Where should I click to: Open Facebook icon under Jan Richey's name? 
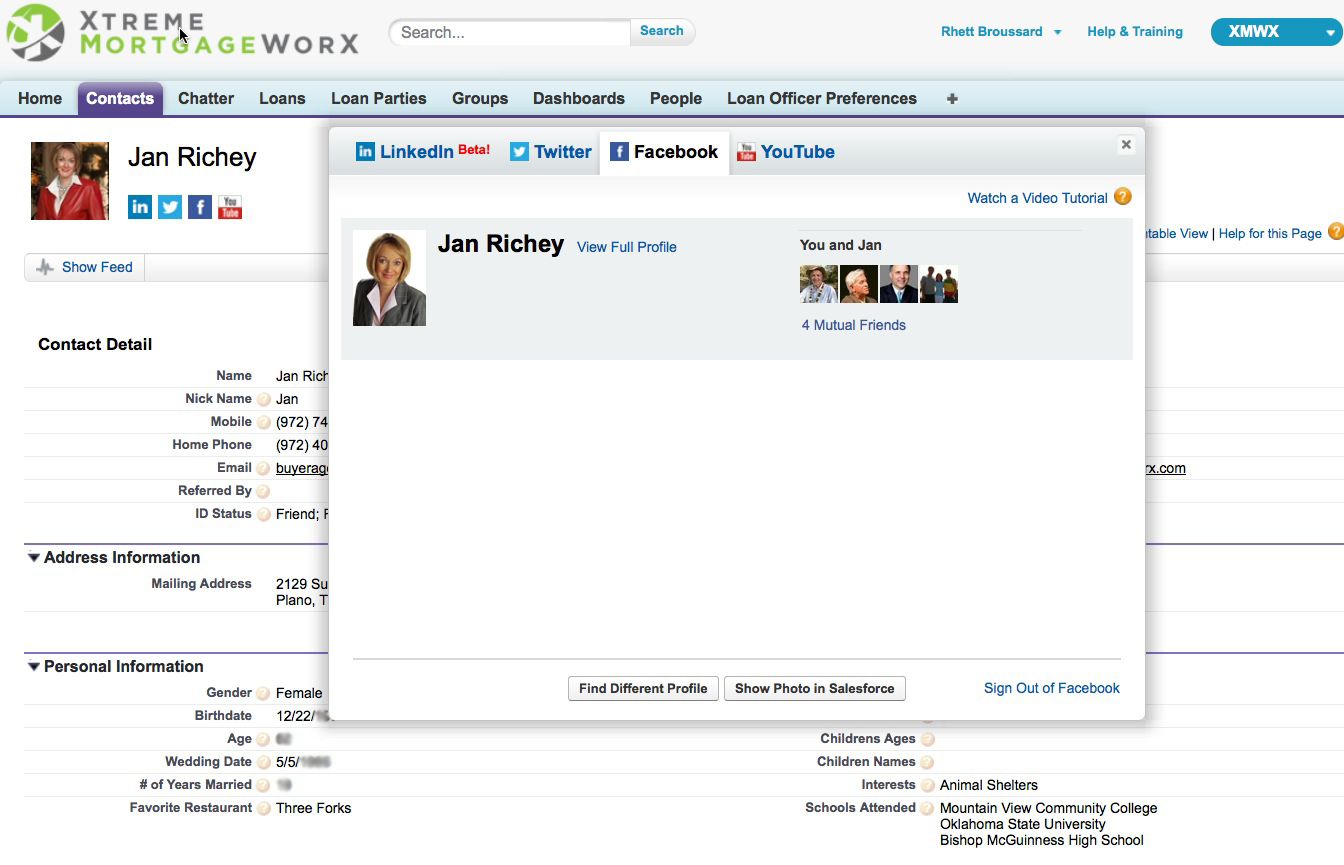click(200, 207)
